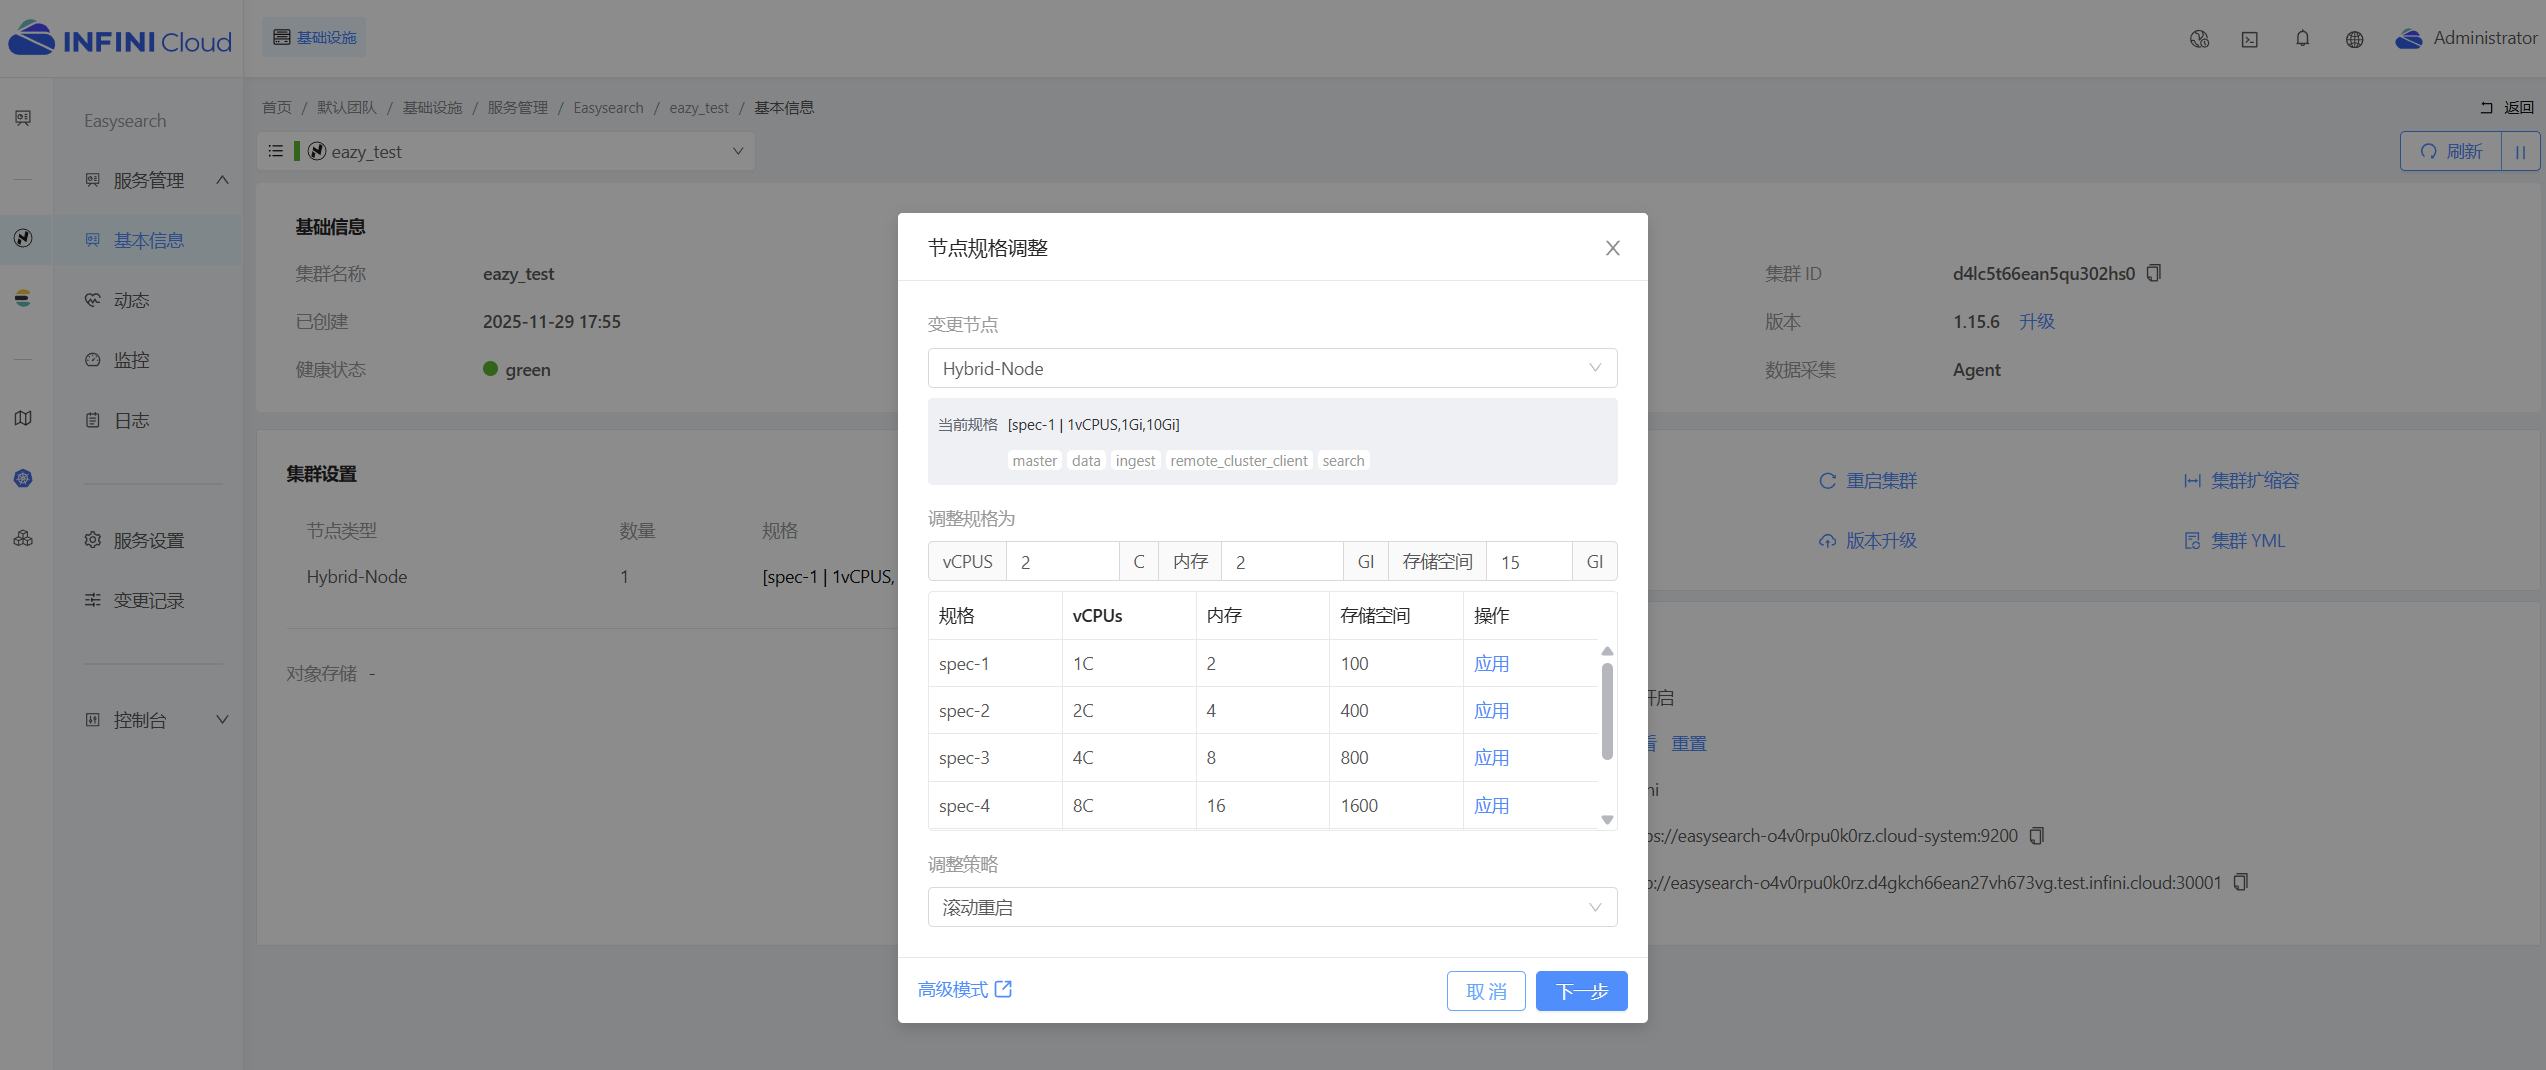Apply the spec-3 specification
The height and width of the screenshot is (1070, 2546).
1491,758
